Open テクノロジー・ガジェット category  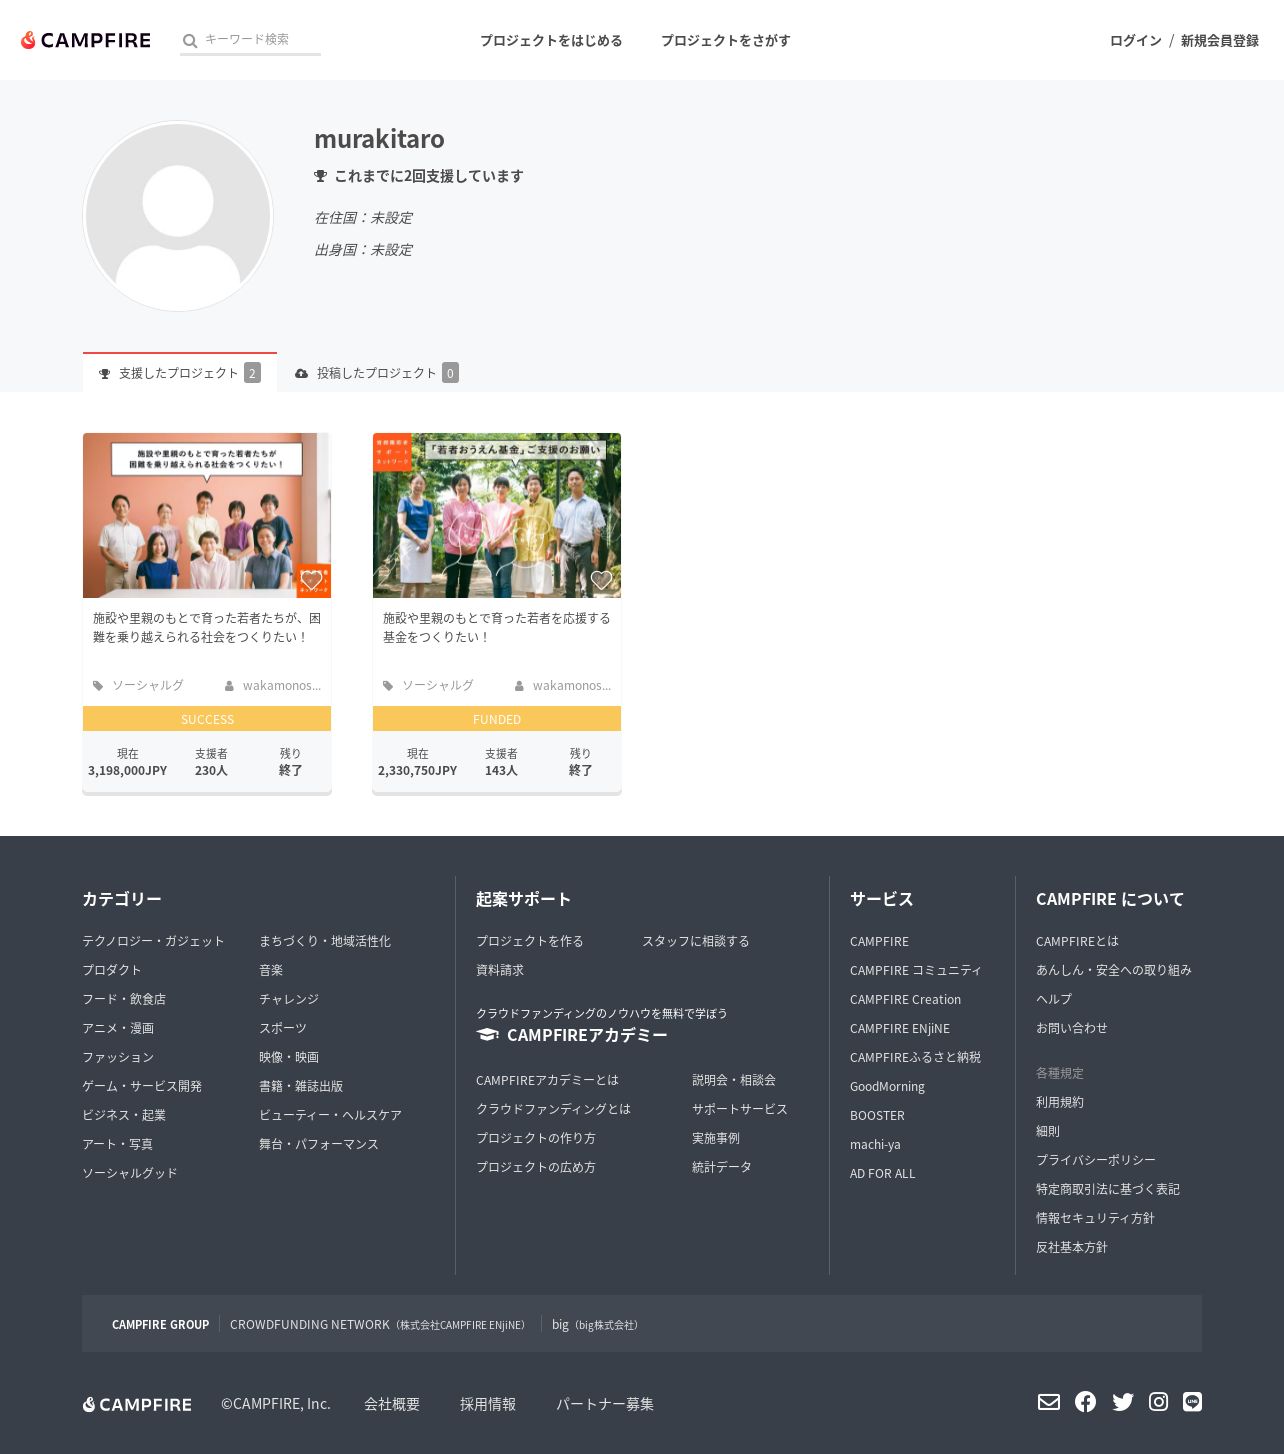153,941
